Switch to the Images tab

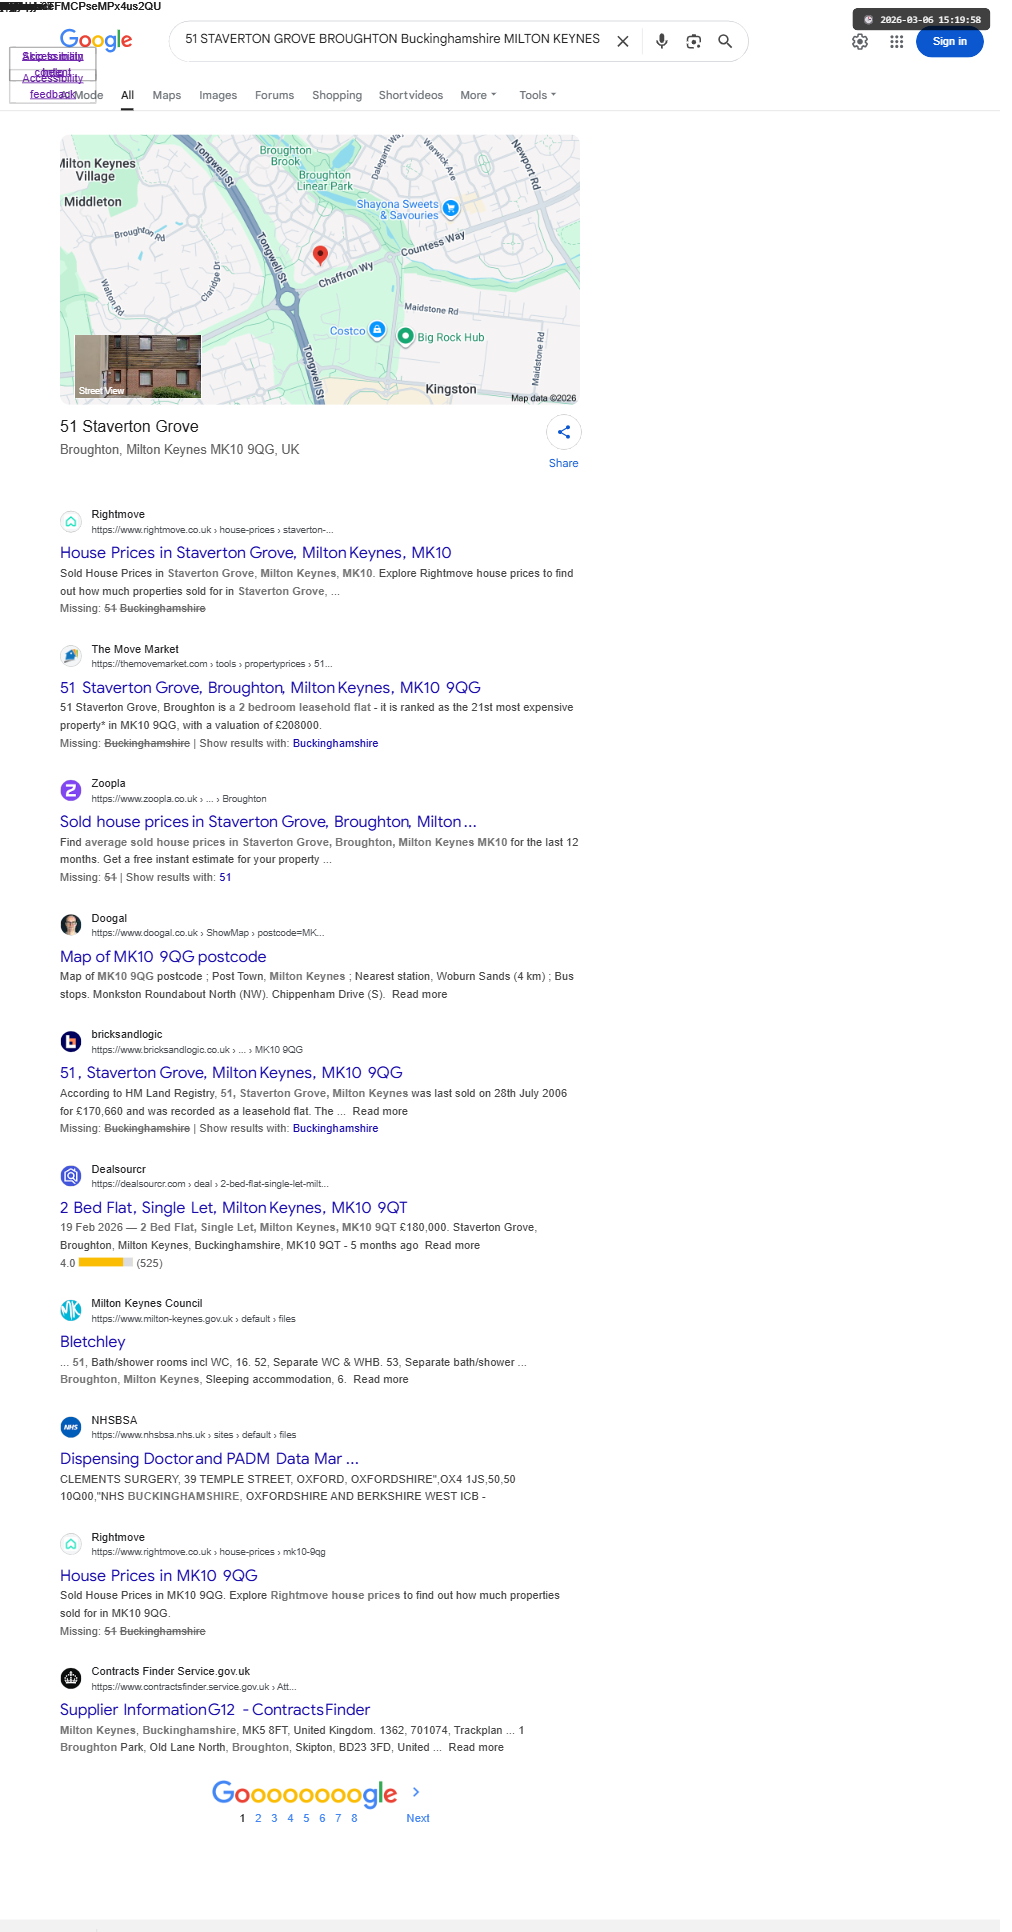pos(218,95)
